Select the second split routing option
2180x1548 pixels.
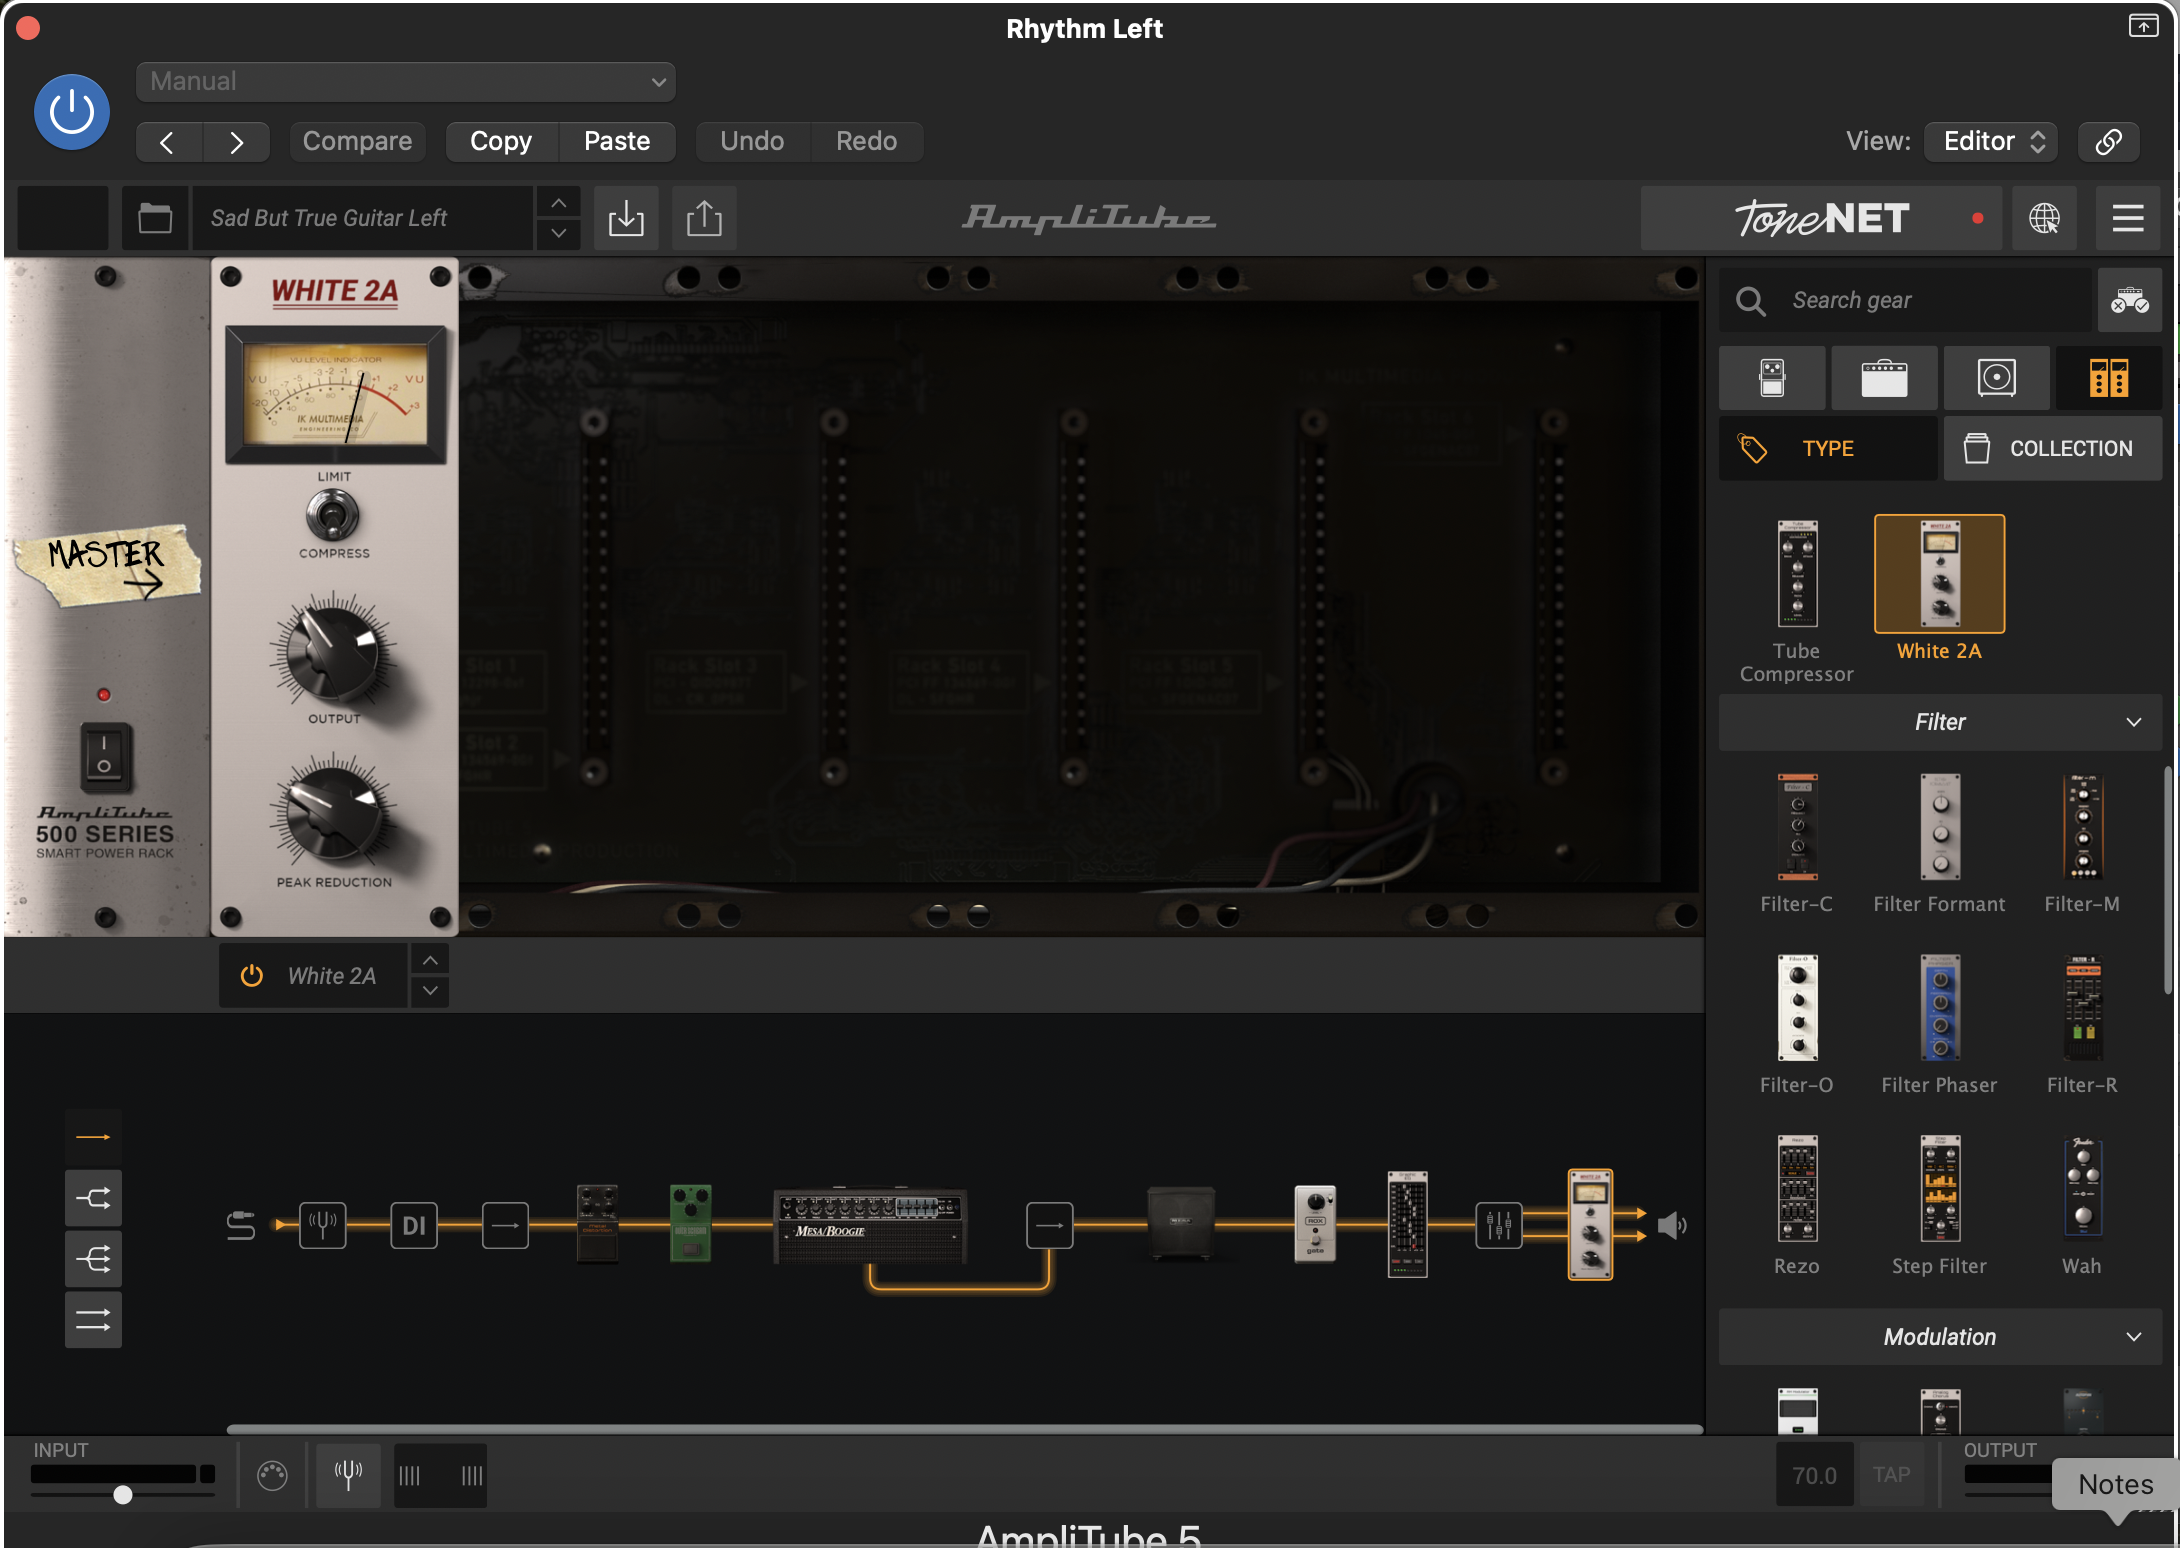click(93, 1198)
